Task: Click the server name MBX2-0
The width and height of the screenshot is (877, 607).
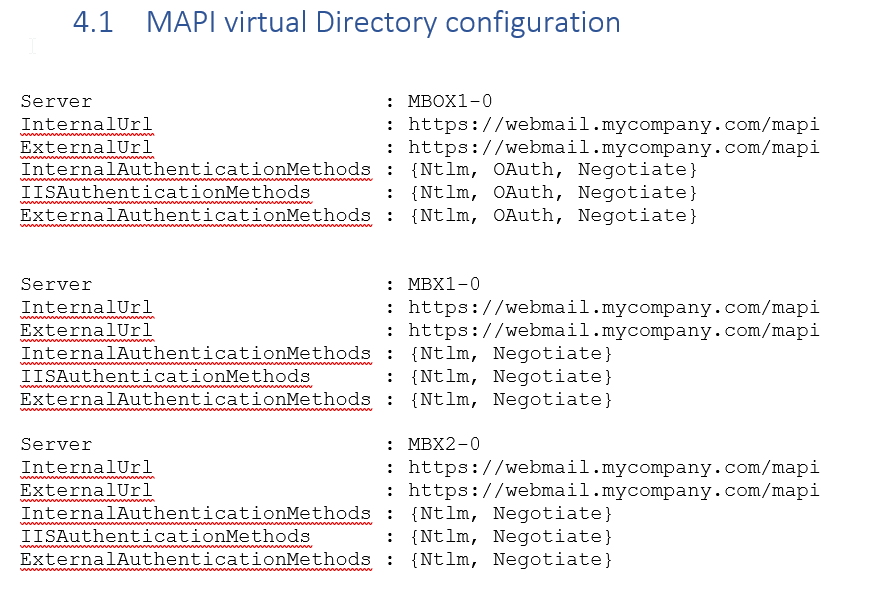Action: point(443,444)
